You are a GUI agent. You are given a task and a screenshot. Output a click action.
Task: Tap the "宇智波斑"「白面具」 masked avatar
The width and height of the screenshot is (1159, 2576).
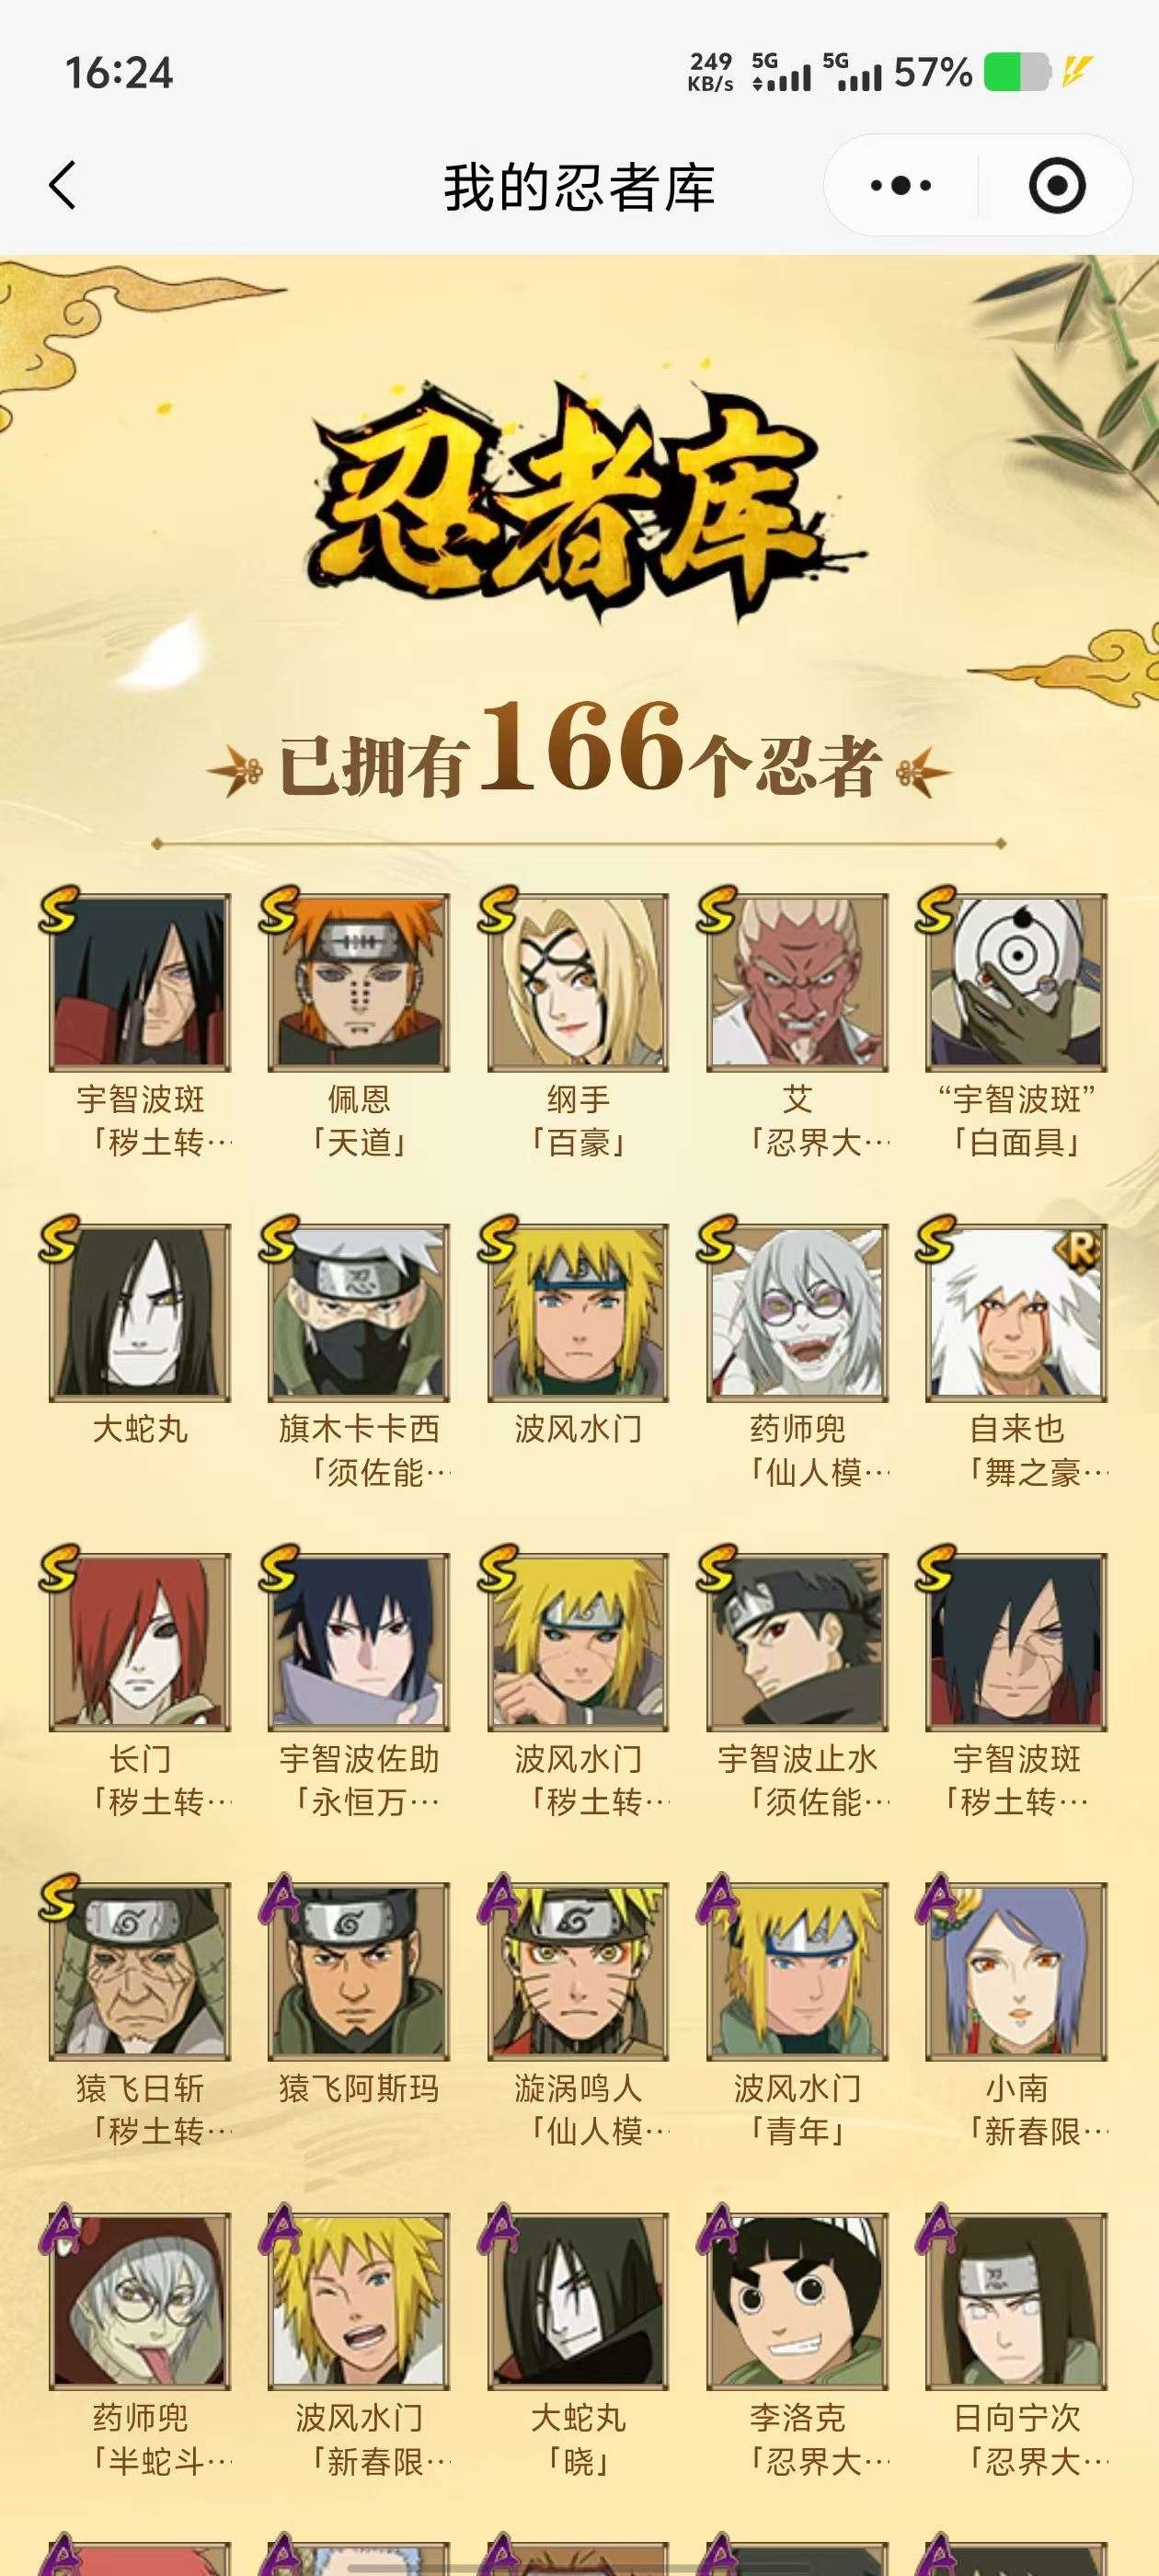click(1016, 983)
